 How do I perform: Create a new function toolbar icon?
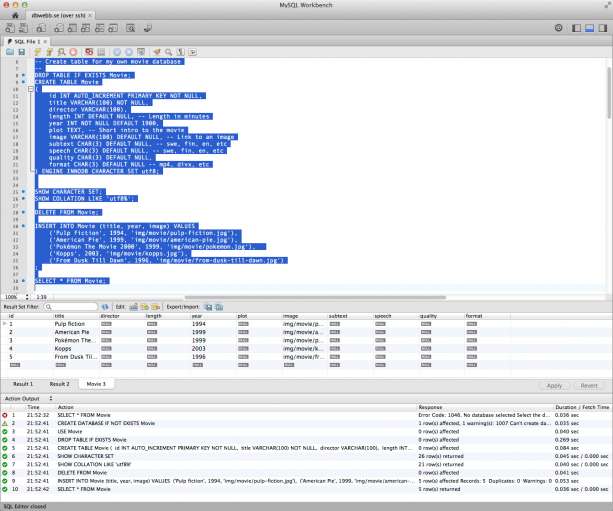pyautogui.click(x=113, y=28)
